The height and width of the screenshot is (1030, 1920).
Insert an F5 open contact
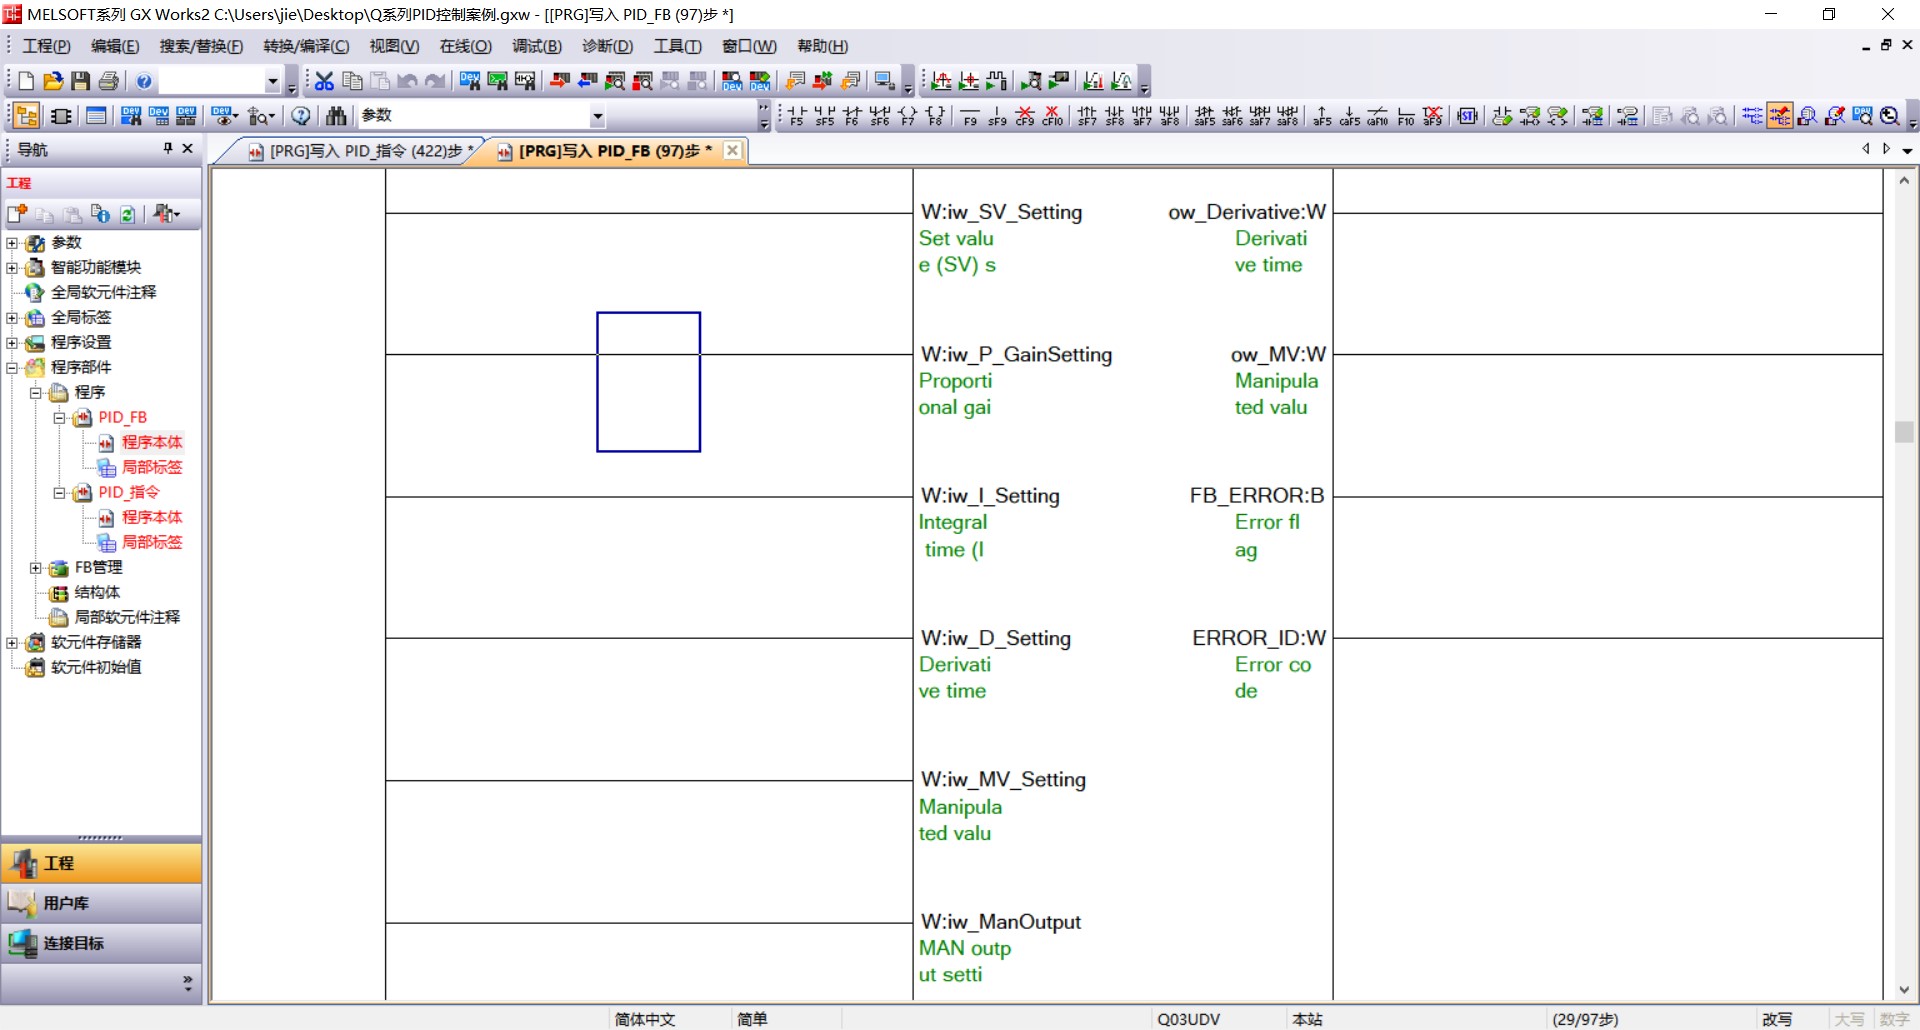(796, 116)
